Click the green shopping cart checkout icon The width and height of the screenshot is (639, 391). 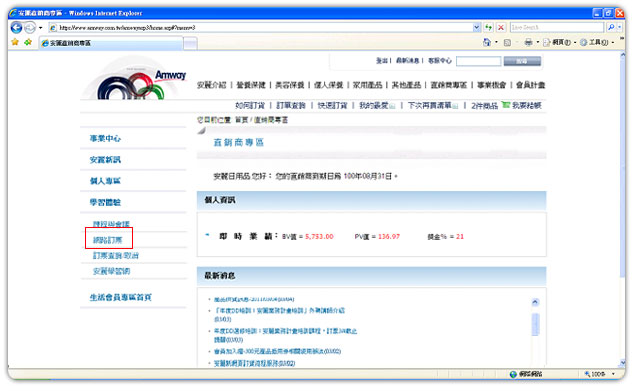505,105
